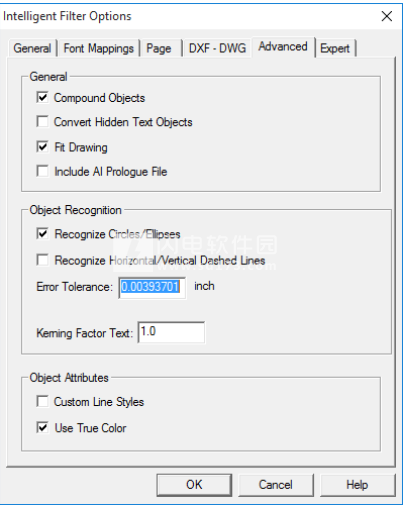Click the Cancel button
Screen dimensions: 405x505
pyautogui.click(x=276, y=485)
